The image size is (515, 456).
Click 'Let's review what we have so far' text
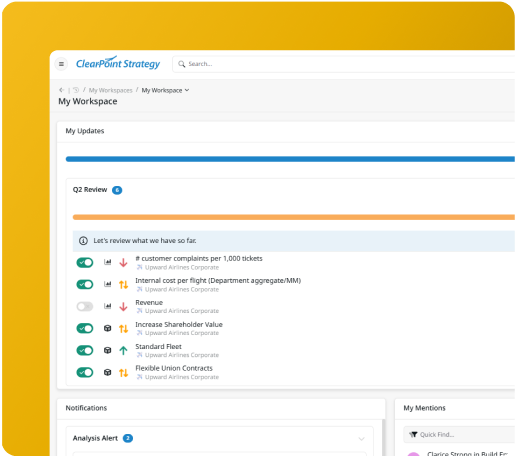tap(145, 241)
